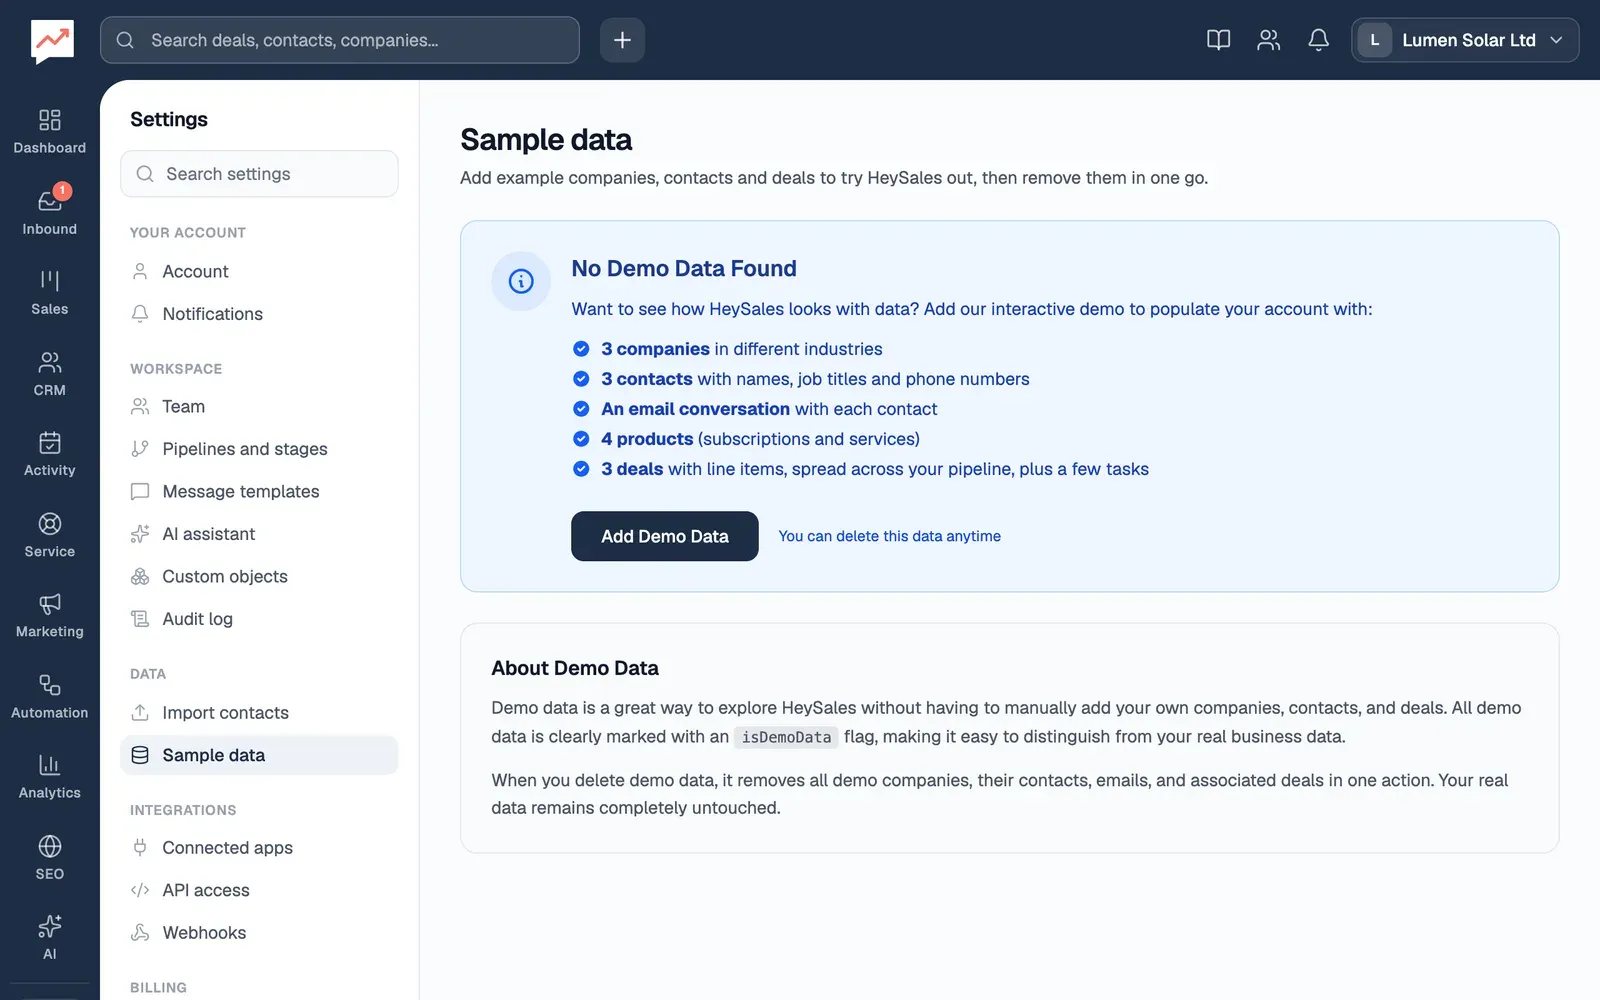The width and height of the screenshot is (1600, 1000).
Task: Open Webhooks settings
Action: [259, 933]
